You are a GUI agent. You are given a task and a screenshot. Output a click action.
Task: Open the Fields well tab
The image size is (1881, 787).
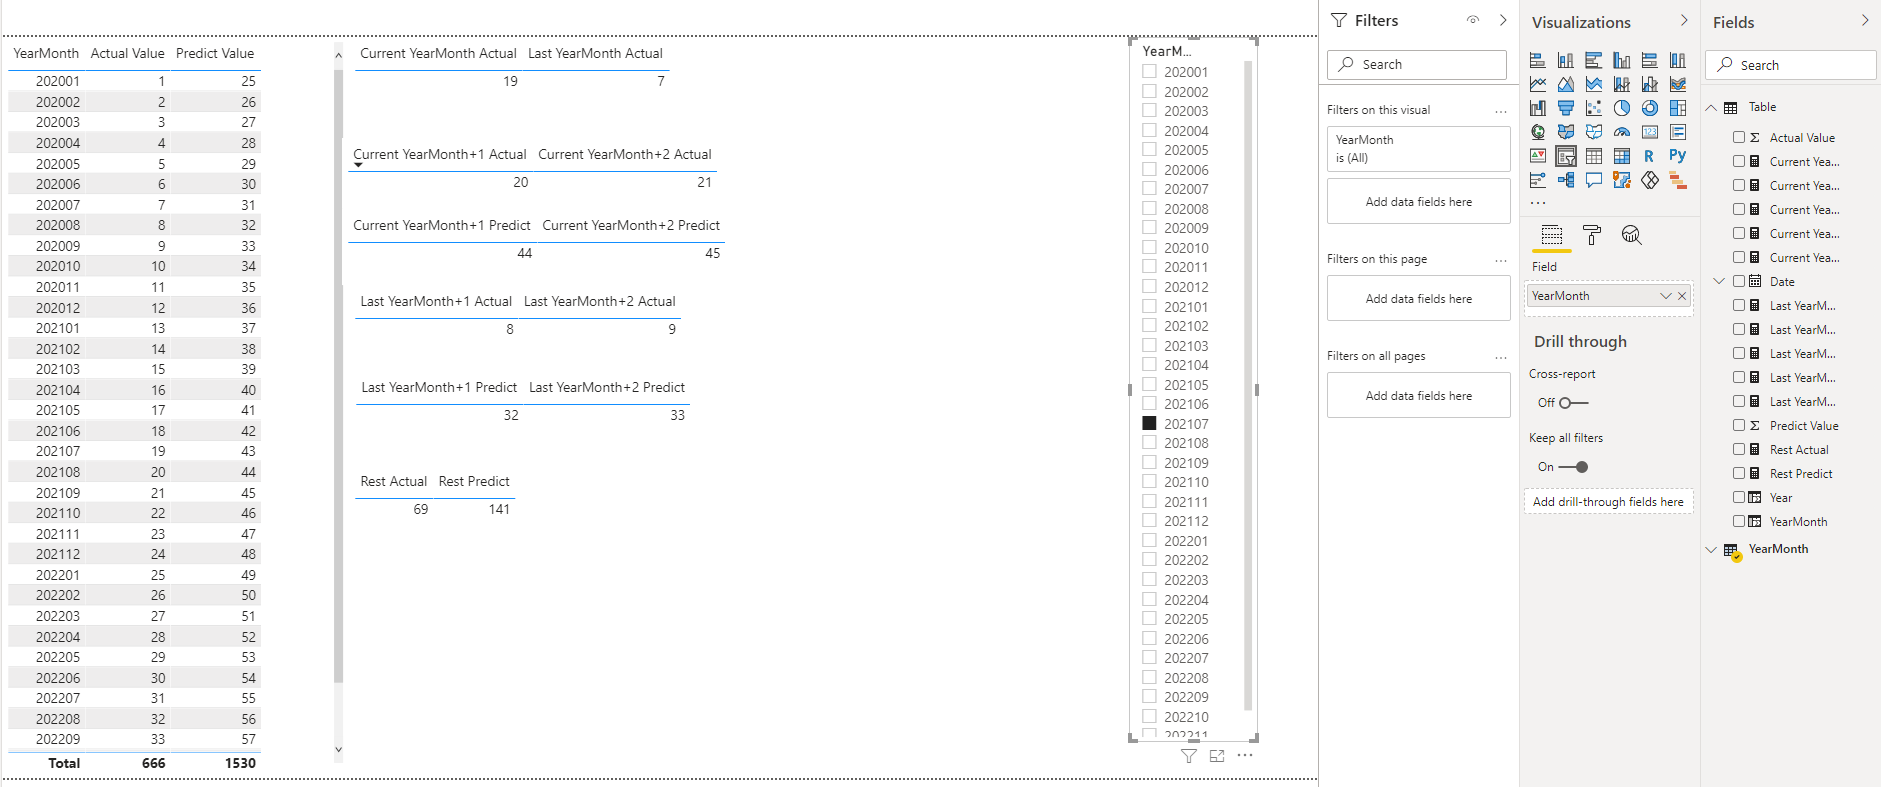tap(1552, 236)
